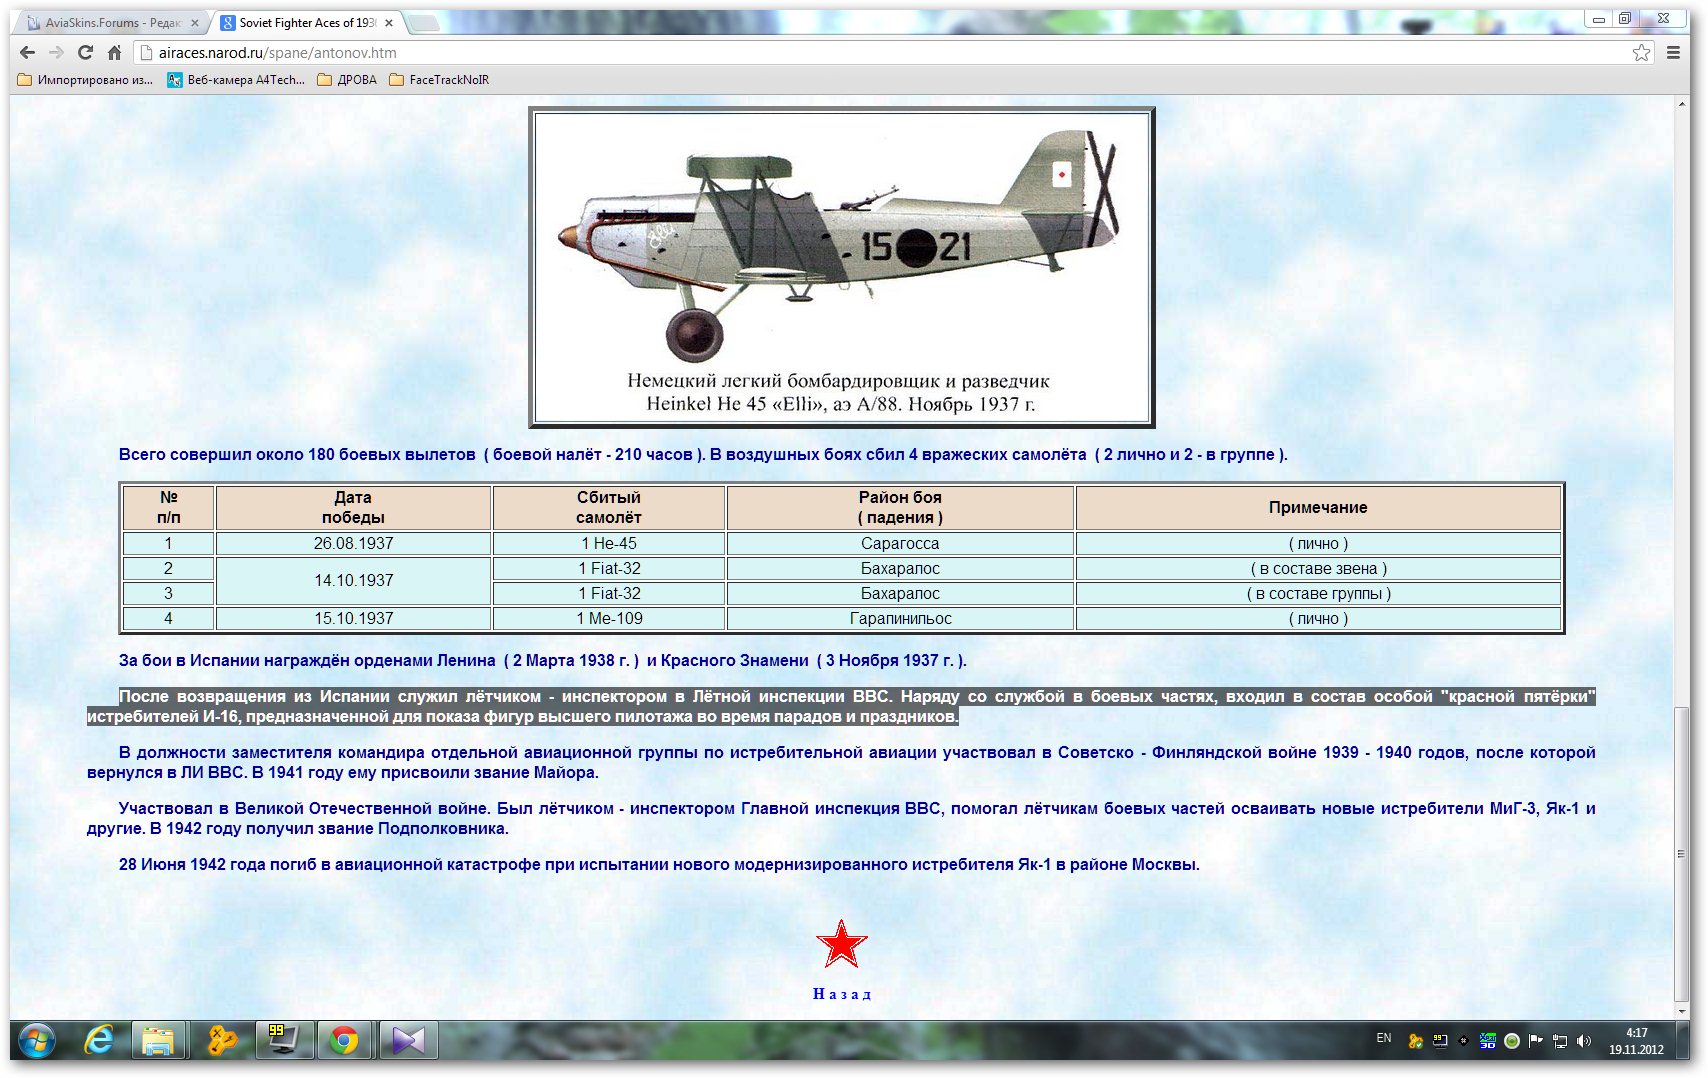Select the Soviet Fighter Aces tab

pos(308,23)
